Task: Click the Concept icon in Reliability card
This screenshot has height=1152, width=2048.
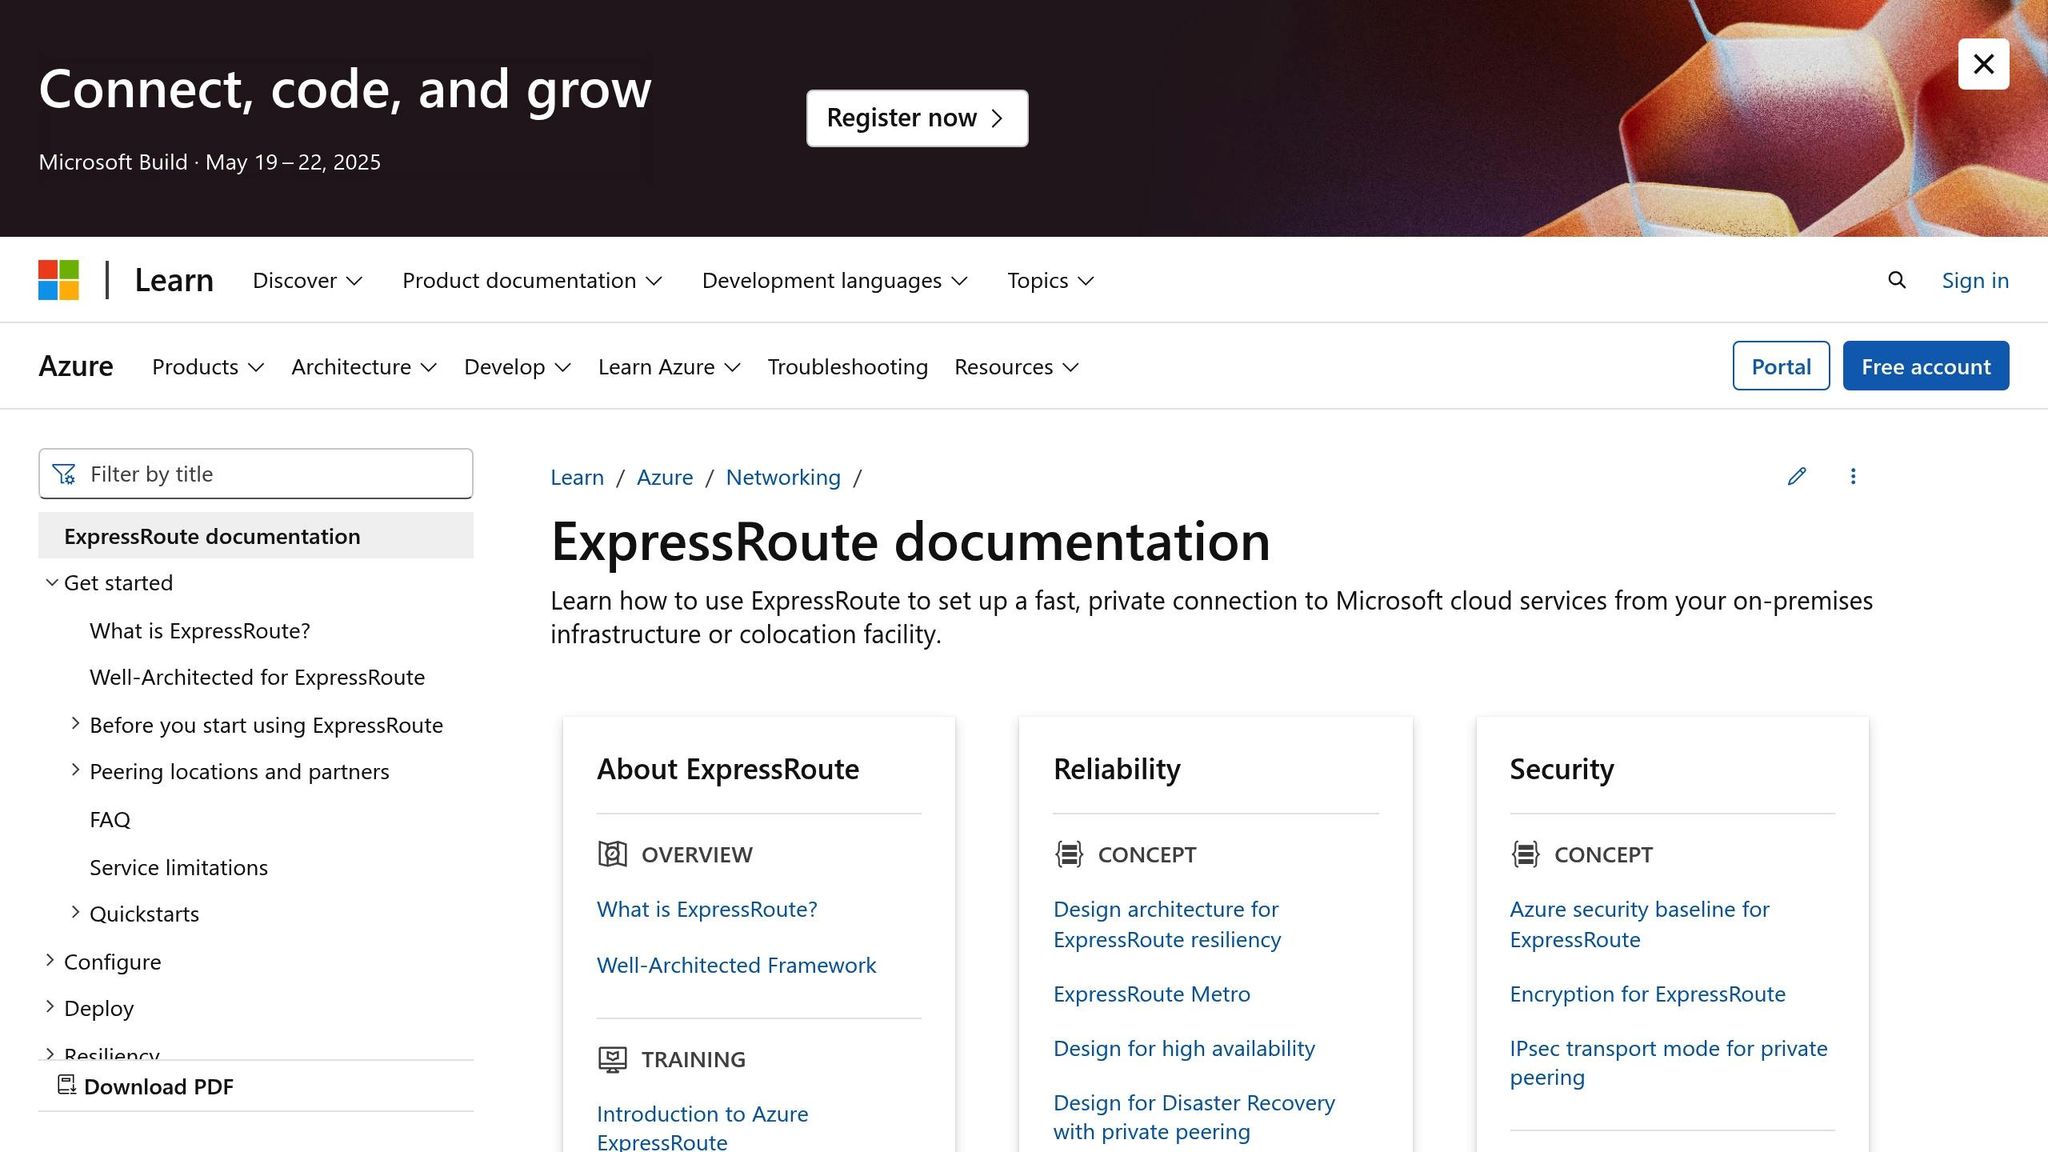Action: (1069, 854)
